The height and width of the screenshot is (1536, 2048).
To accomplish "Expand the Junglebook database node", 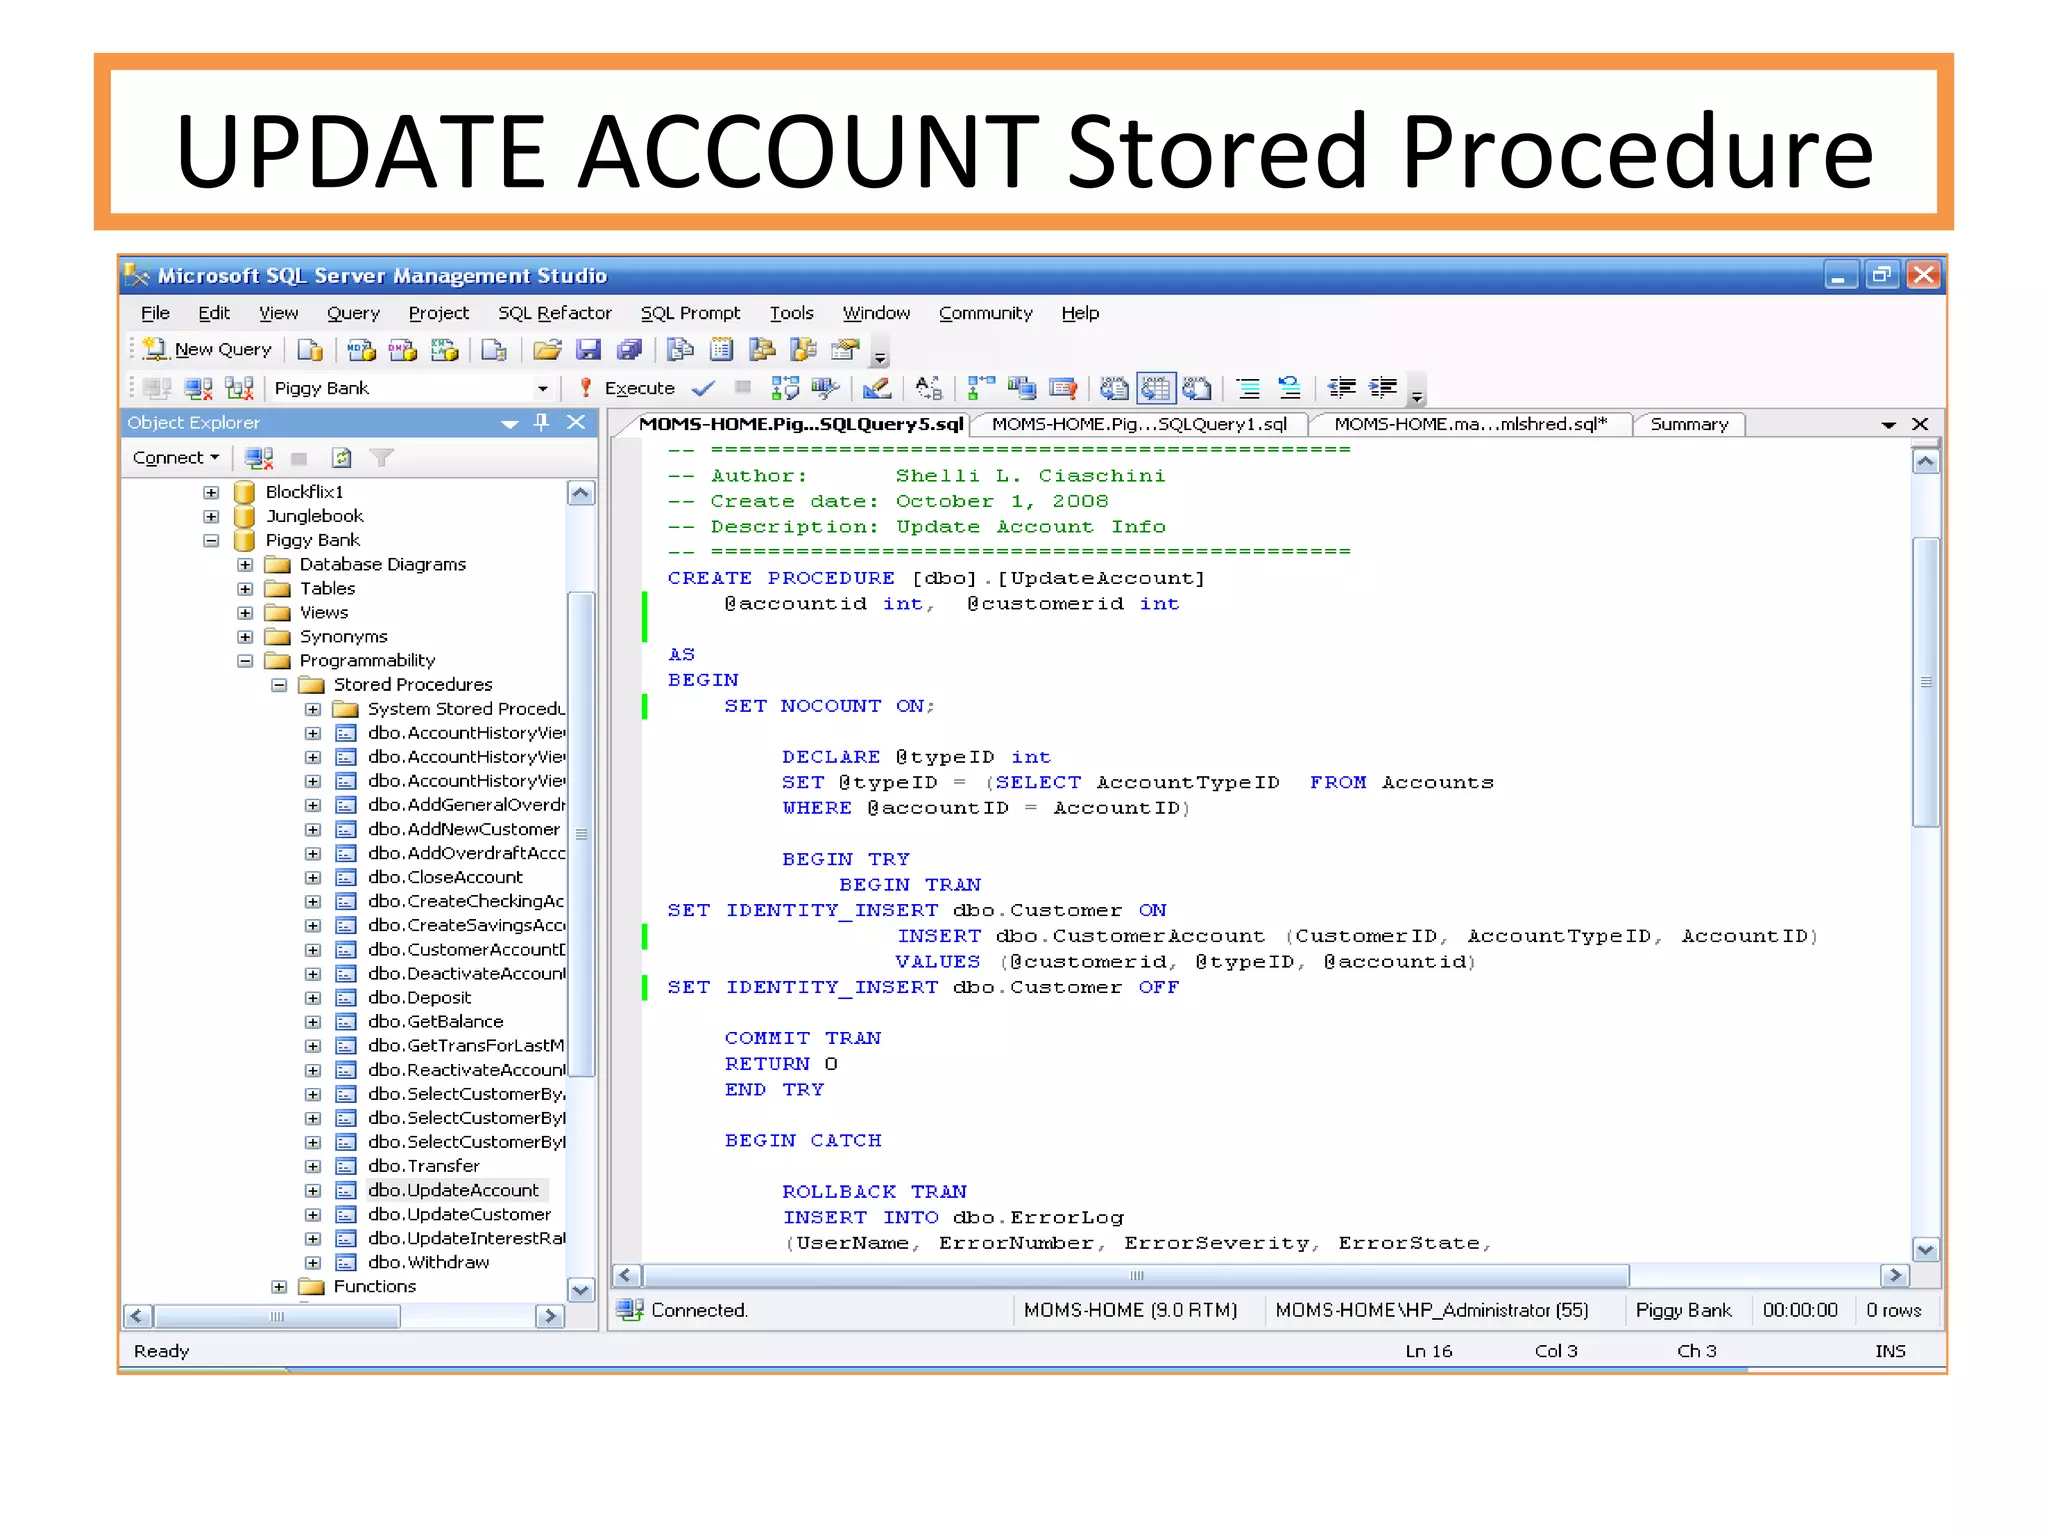I will point(211,516).
